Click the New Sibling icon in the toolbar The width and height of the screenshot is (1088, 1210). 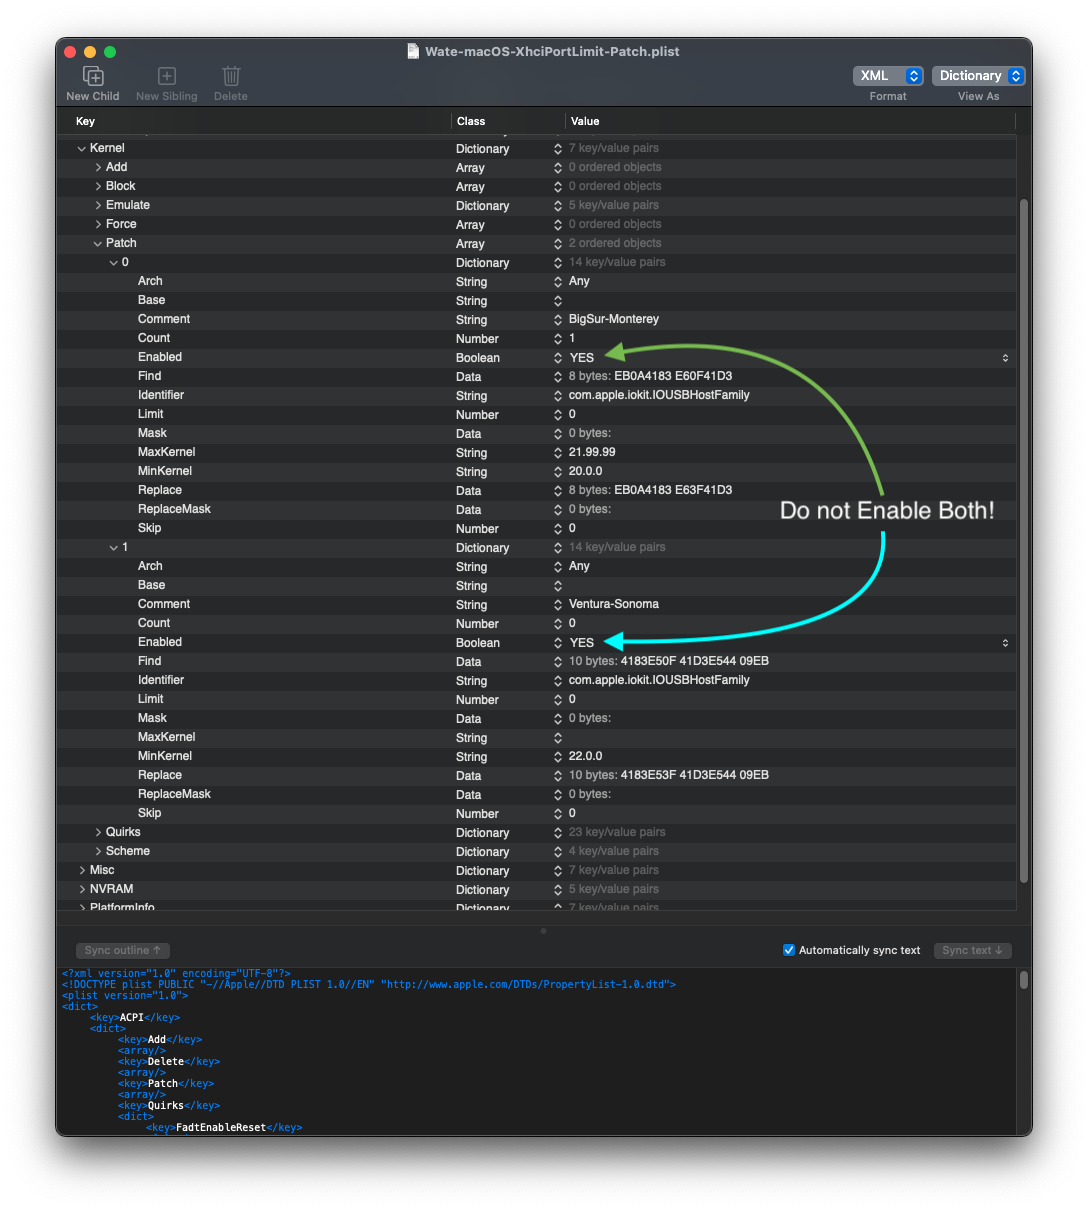coord(166,75)
